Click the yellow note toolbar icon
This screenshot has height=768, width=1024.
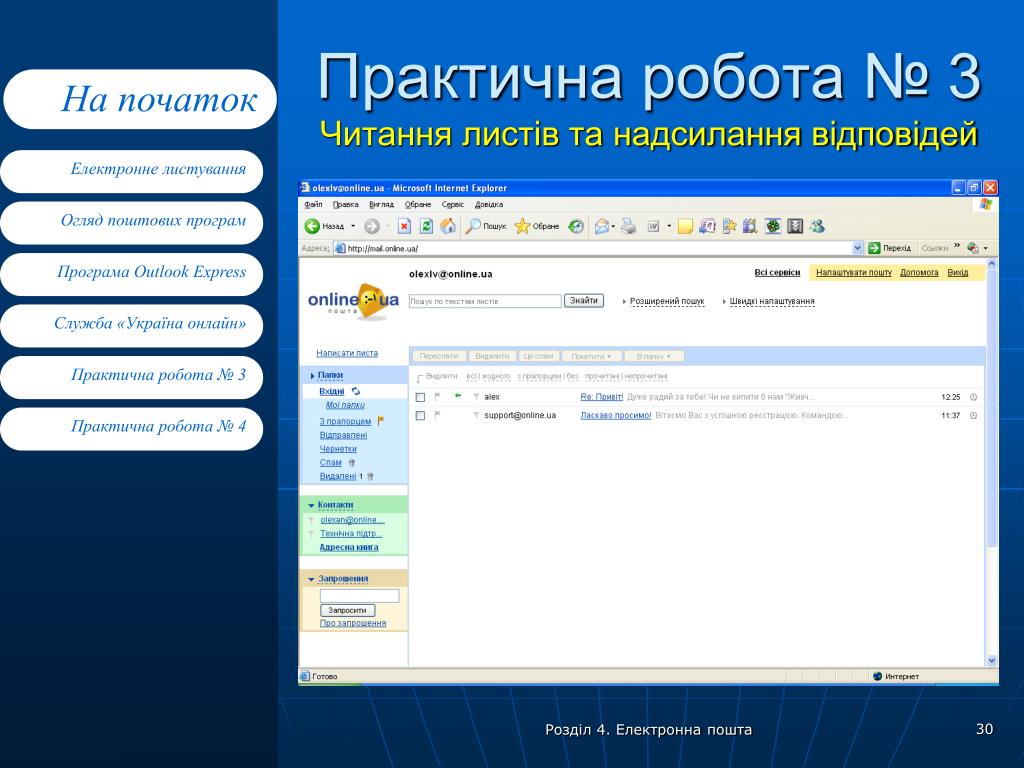(x=684, y=227)
